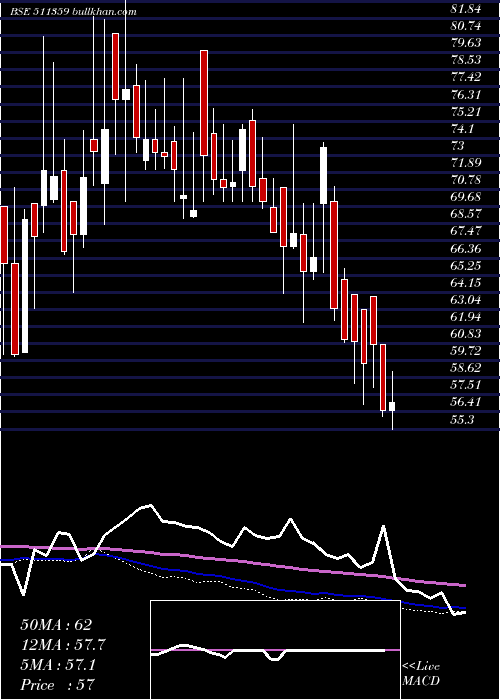Click the <<Live MACD label
Screen dimensions: 500x700
(421, 674)
